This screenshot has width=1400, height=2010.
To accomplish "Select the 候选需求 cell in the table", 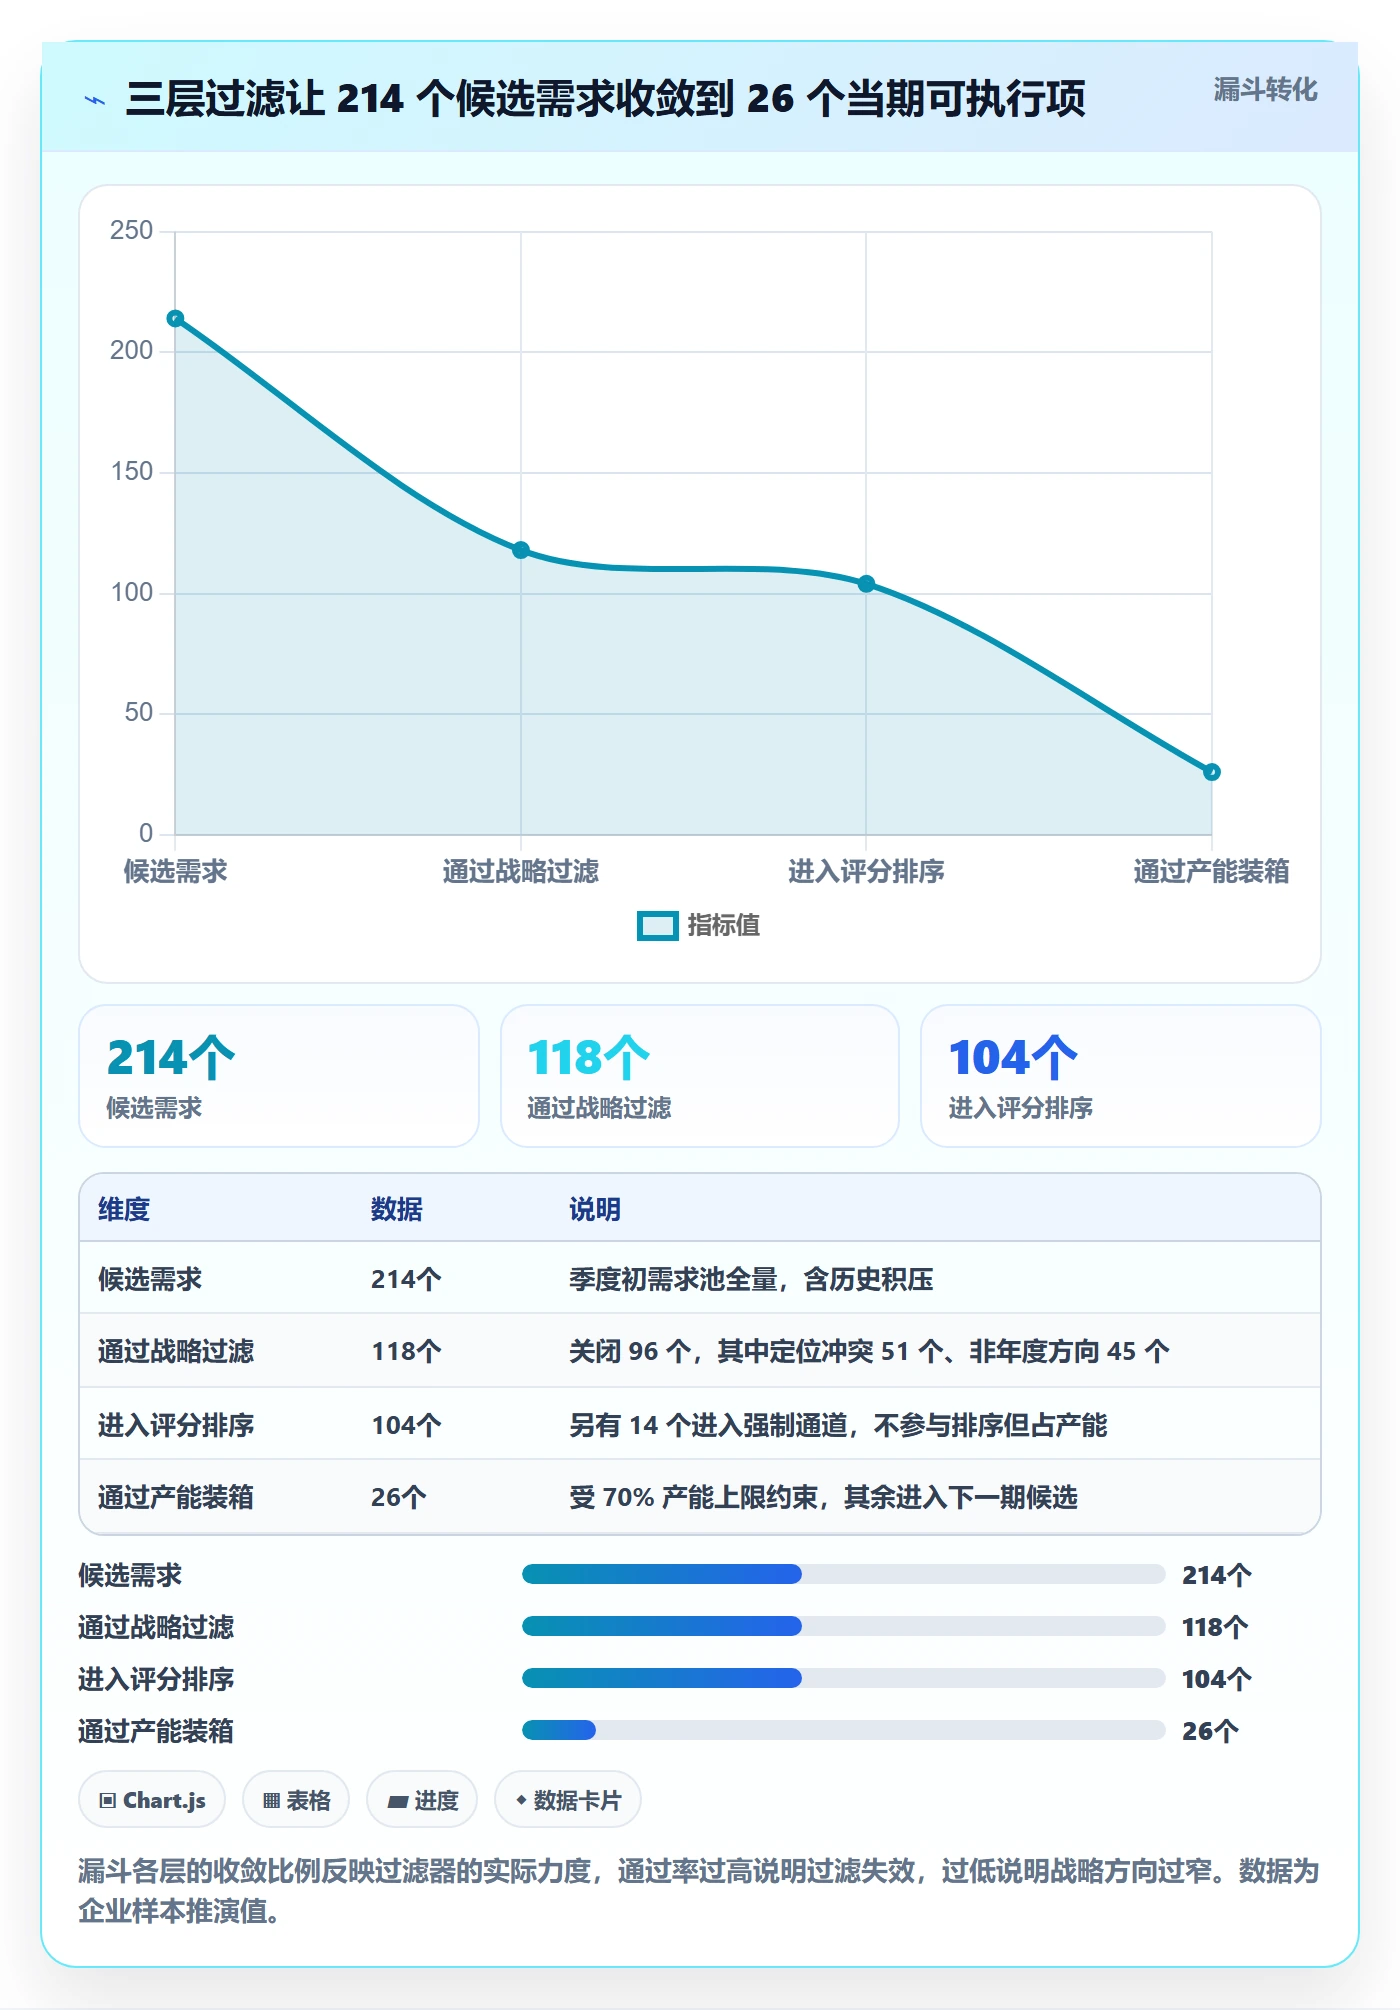I will point(150,1279).
